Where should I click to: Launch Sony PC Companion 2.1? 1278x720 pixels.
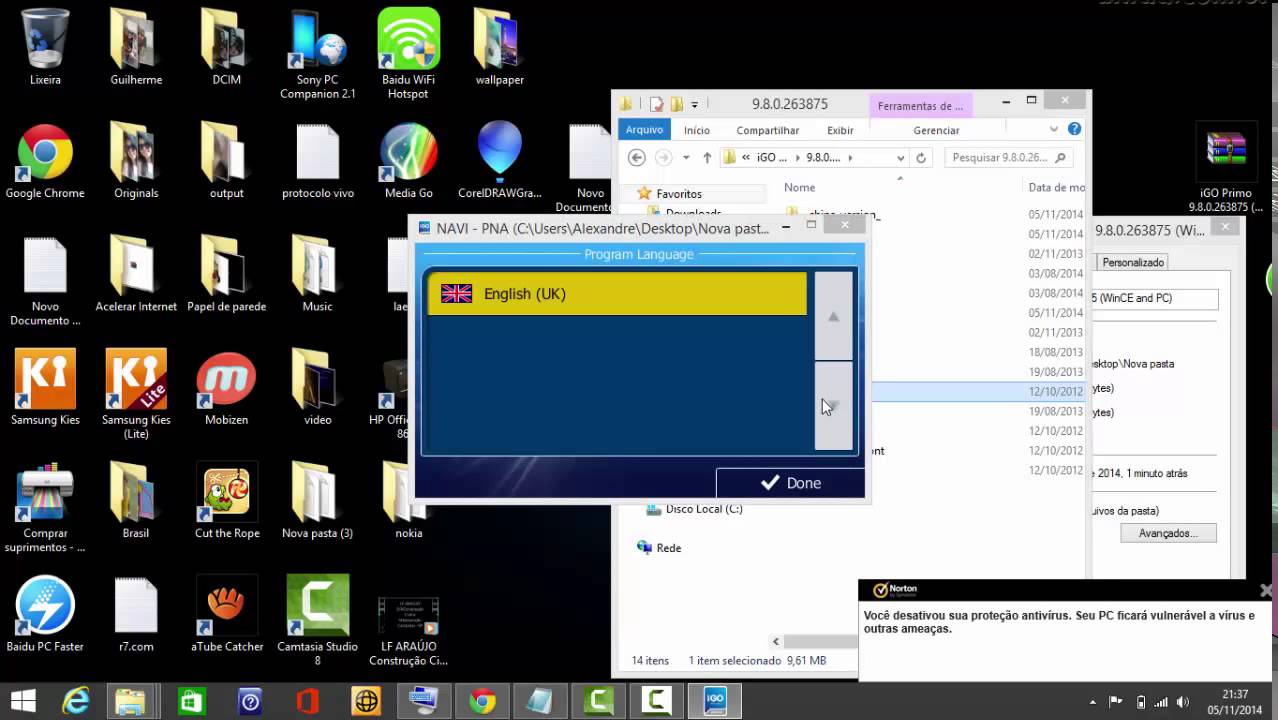click(x=318, y=54)
